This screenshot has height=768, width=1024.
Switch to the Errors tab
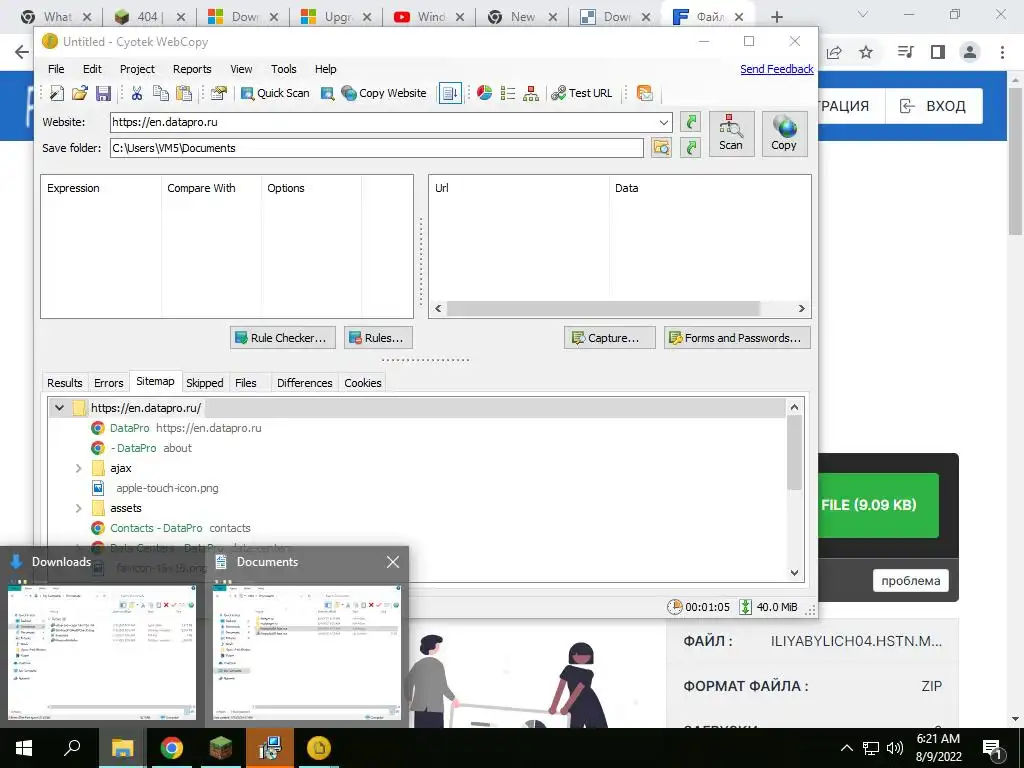point(108,383)
